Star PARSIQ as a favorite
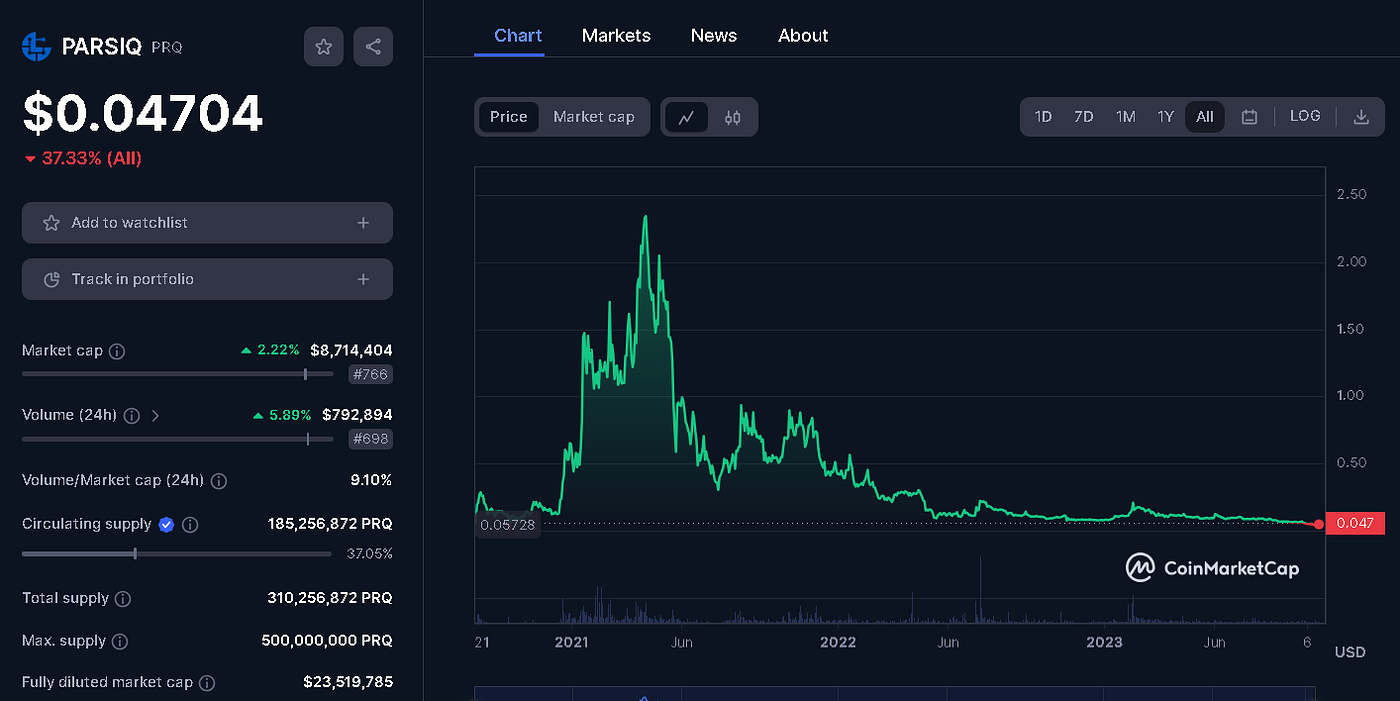 (323, 47)
